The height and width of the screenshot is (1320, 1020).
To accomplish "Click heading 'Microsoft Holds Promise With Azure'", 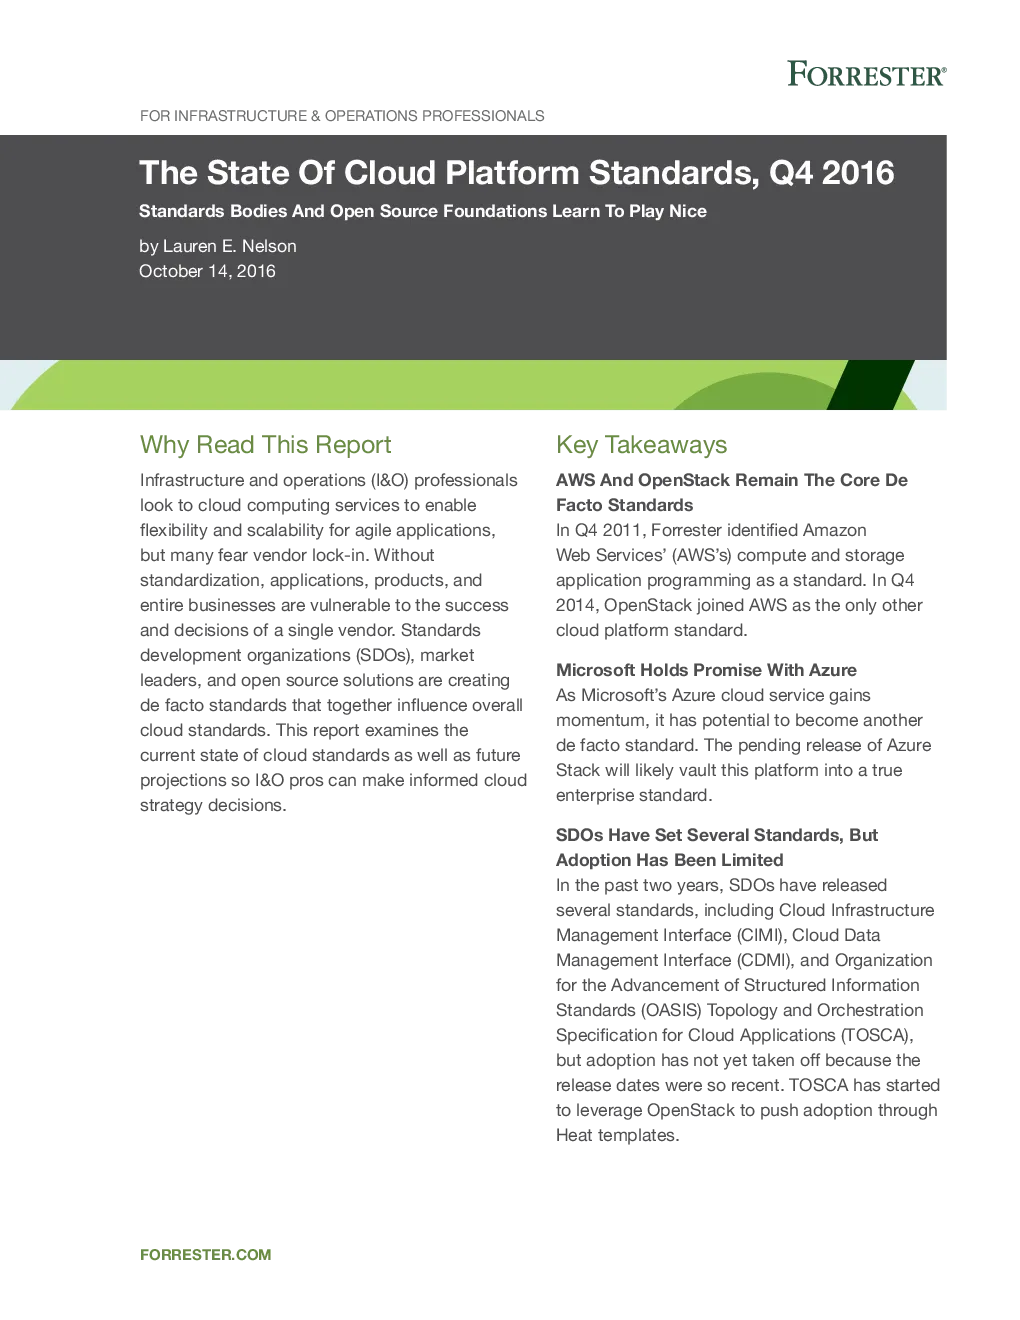I will pyautogui.click(x=706, y=670).
